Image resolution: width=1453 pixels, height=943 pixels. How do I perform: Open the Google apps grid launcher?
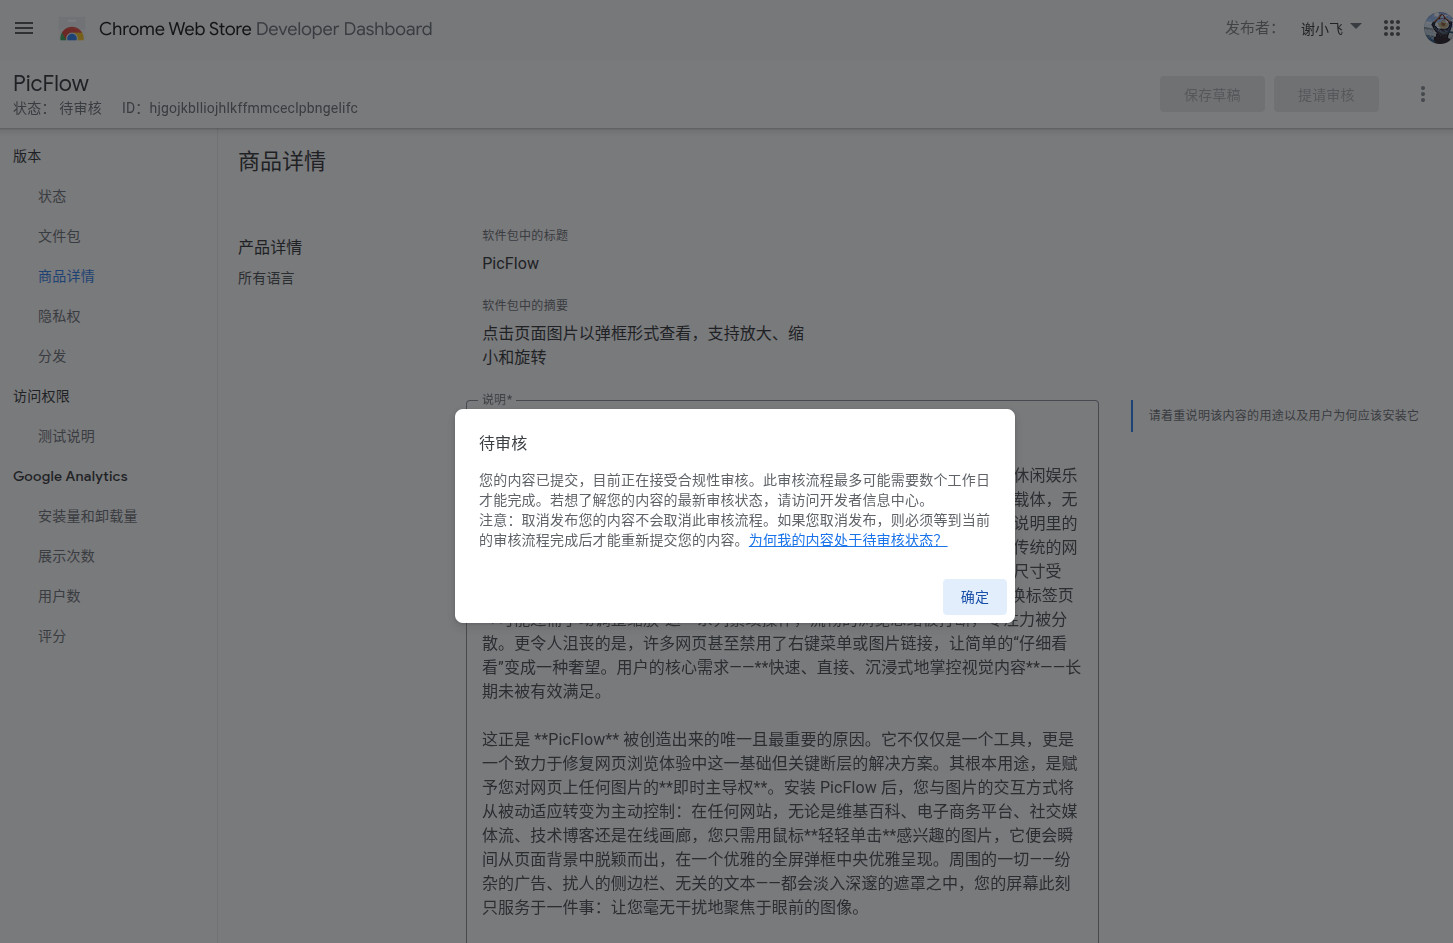click(1391, 28)
